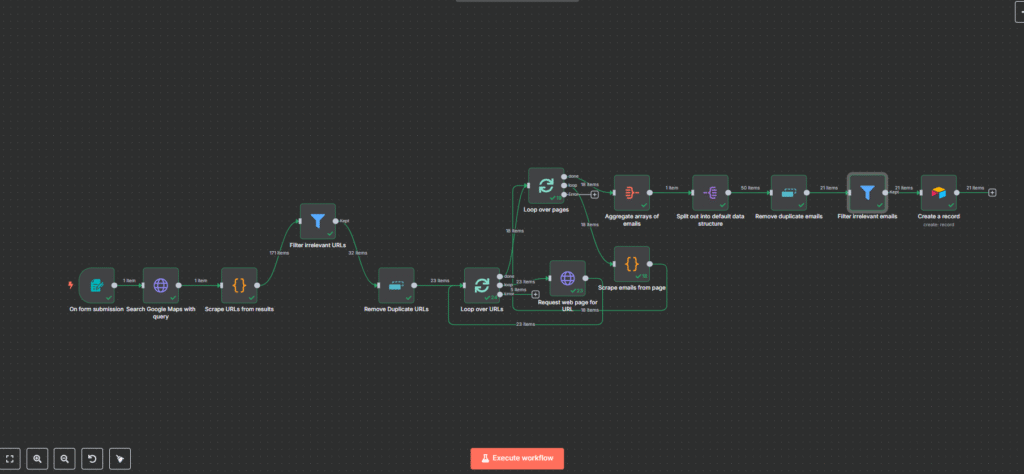1024x474 pixels.
Task: Click the Kept output of Filter irrelevant URLs
Action: coord(336,221)
